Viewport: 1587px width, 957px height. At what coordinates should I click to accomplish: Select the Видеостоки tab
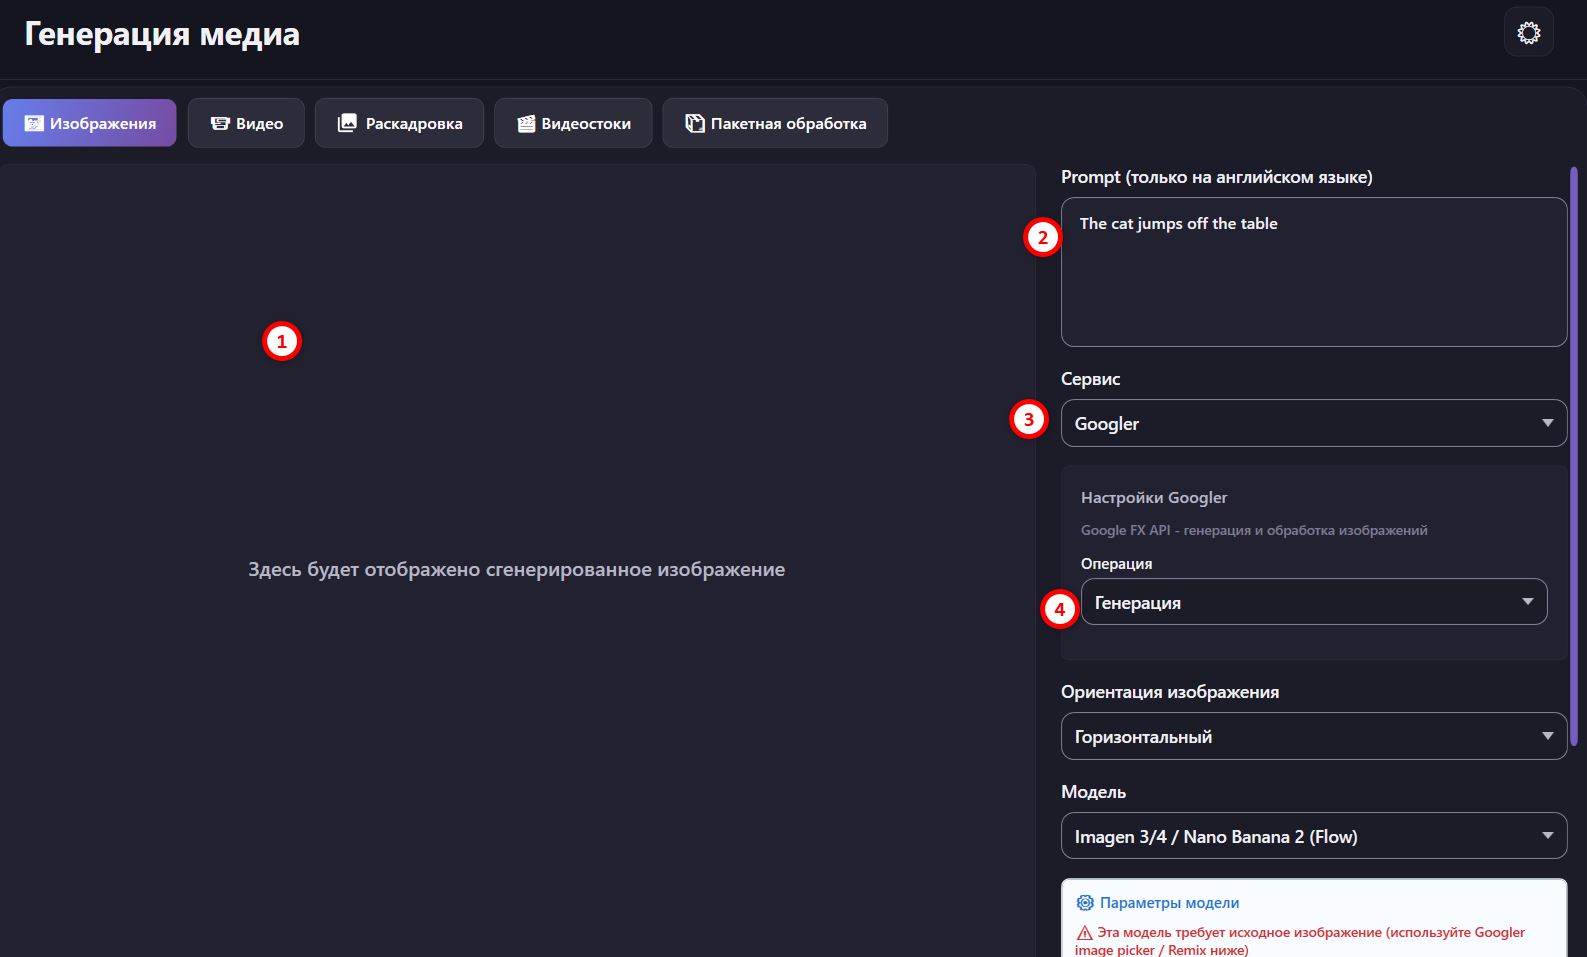click(573, 123)
